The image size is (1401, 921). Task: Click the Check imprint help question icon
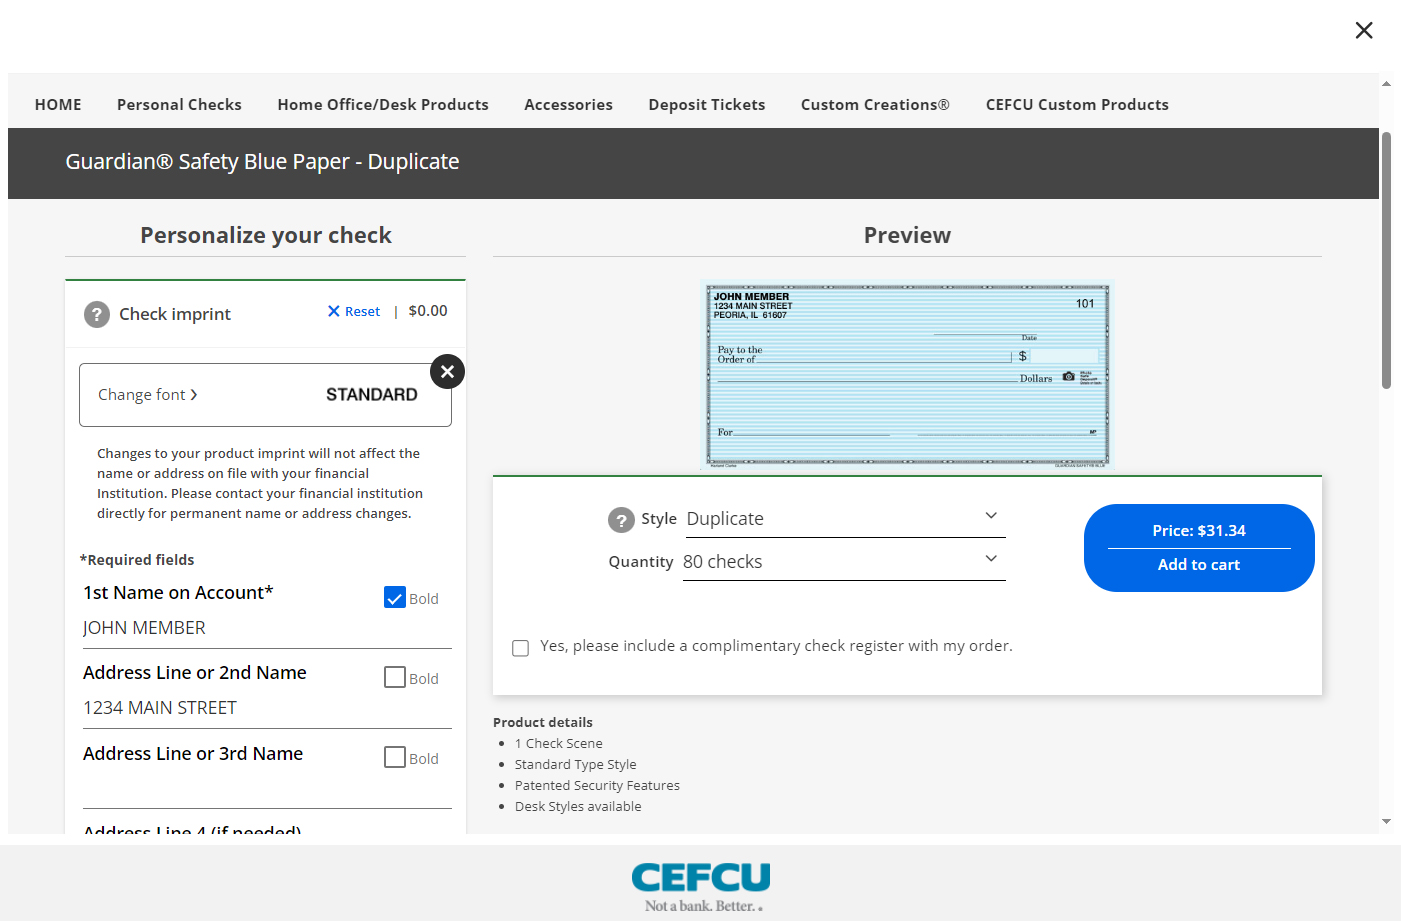coord(97,314)
